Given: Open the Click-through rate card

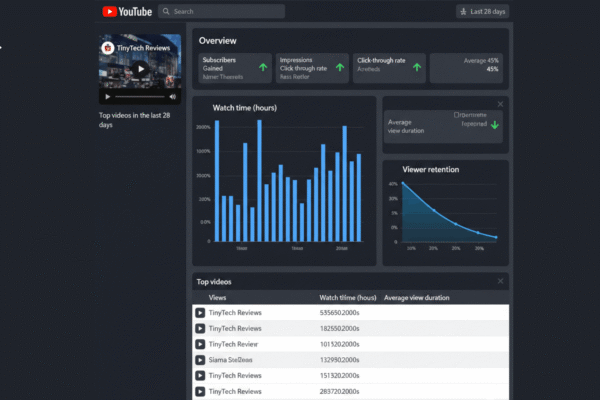Looking at the screenshot, I should point(389,68).
